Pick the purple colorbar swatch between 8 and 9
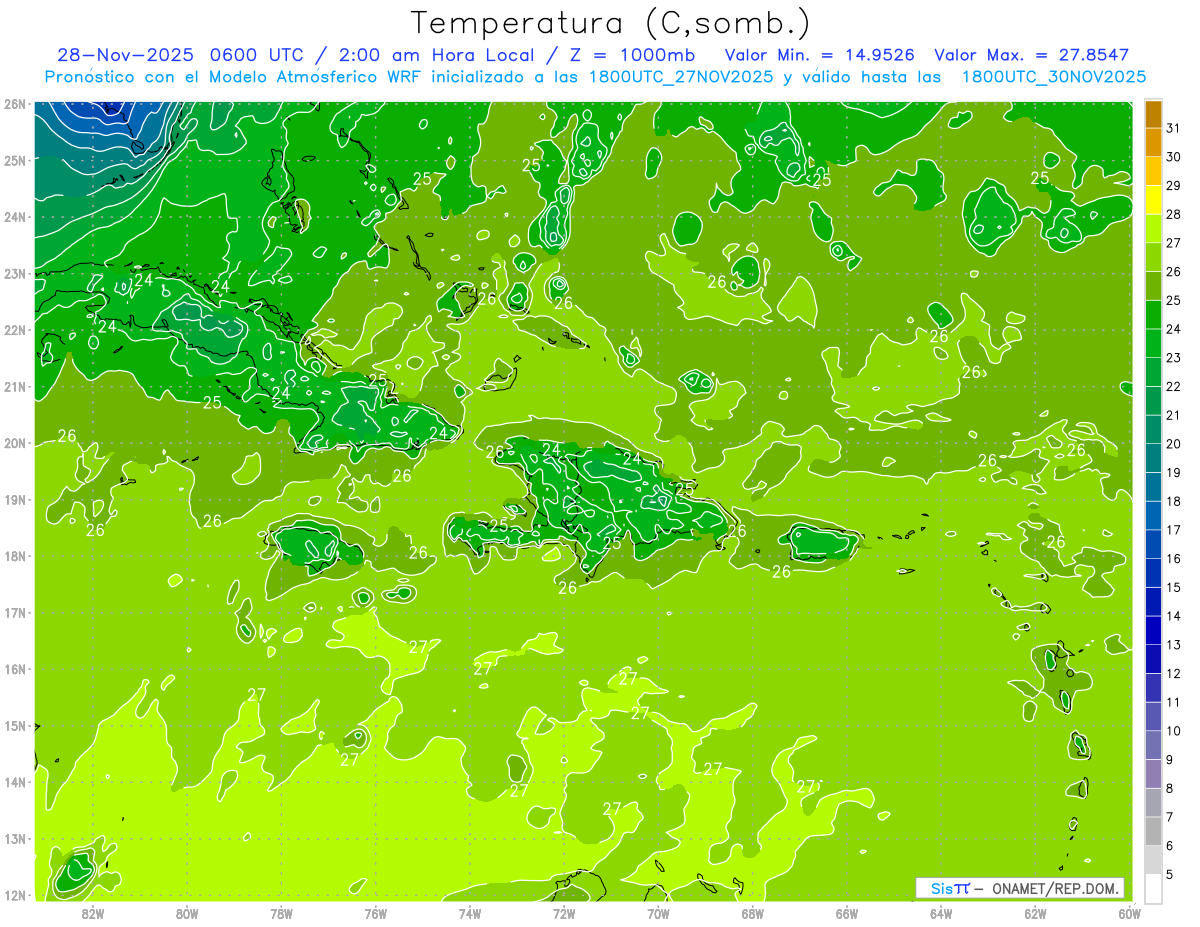 [1153, 773]
